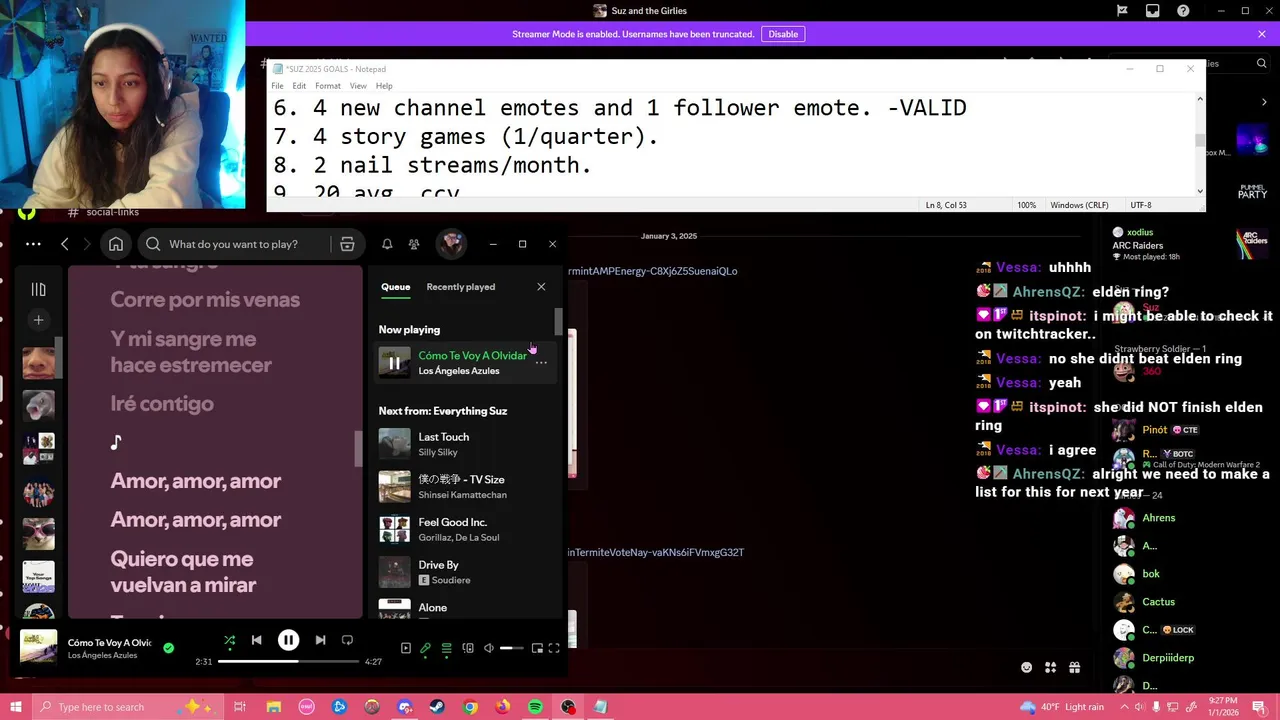This screenshot has width=1280, height=720.
Task: Open Discord apps icon beside the emoji picker
Action: [x=1050, y=667]
